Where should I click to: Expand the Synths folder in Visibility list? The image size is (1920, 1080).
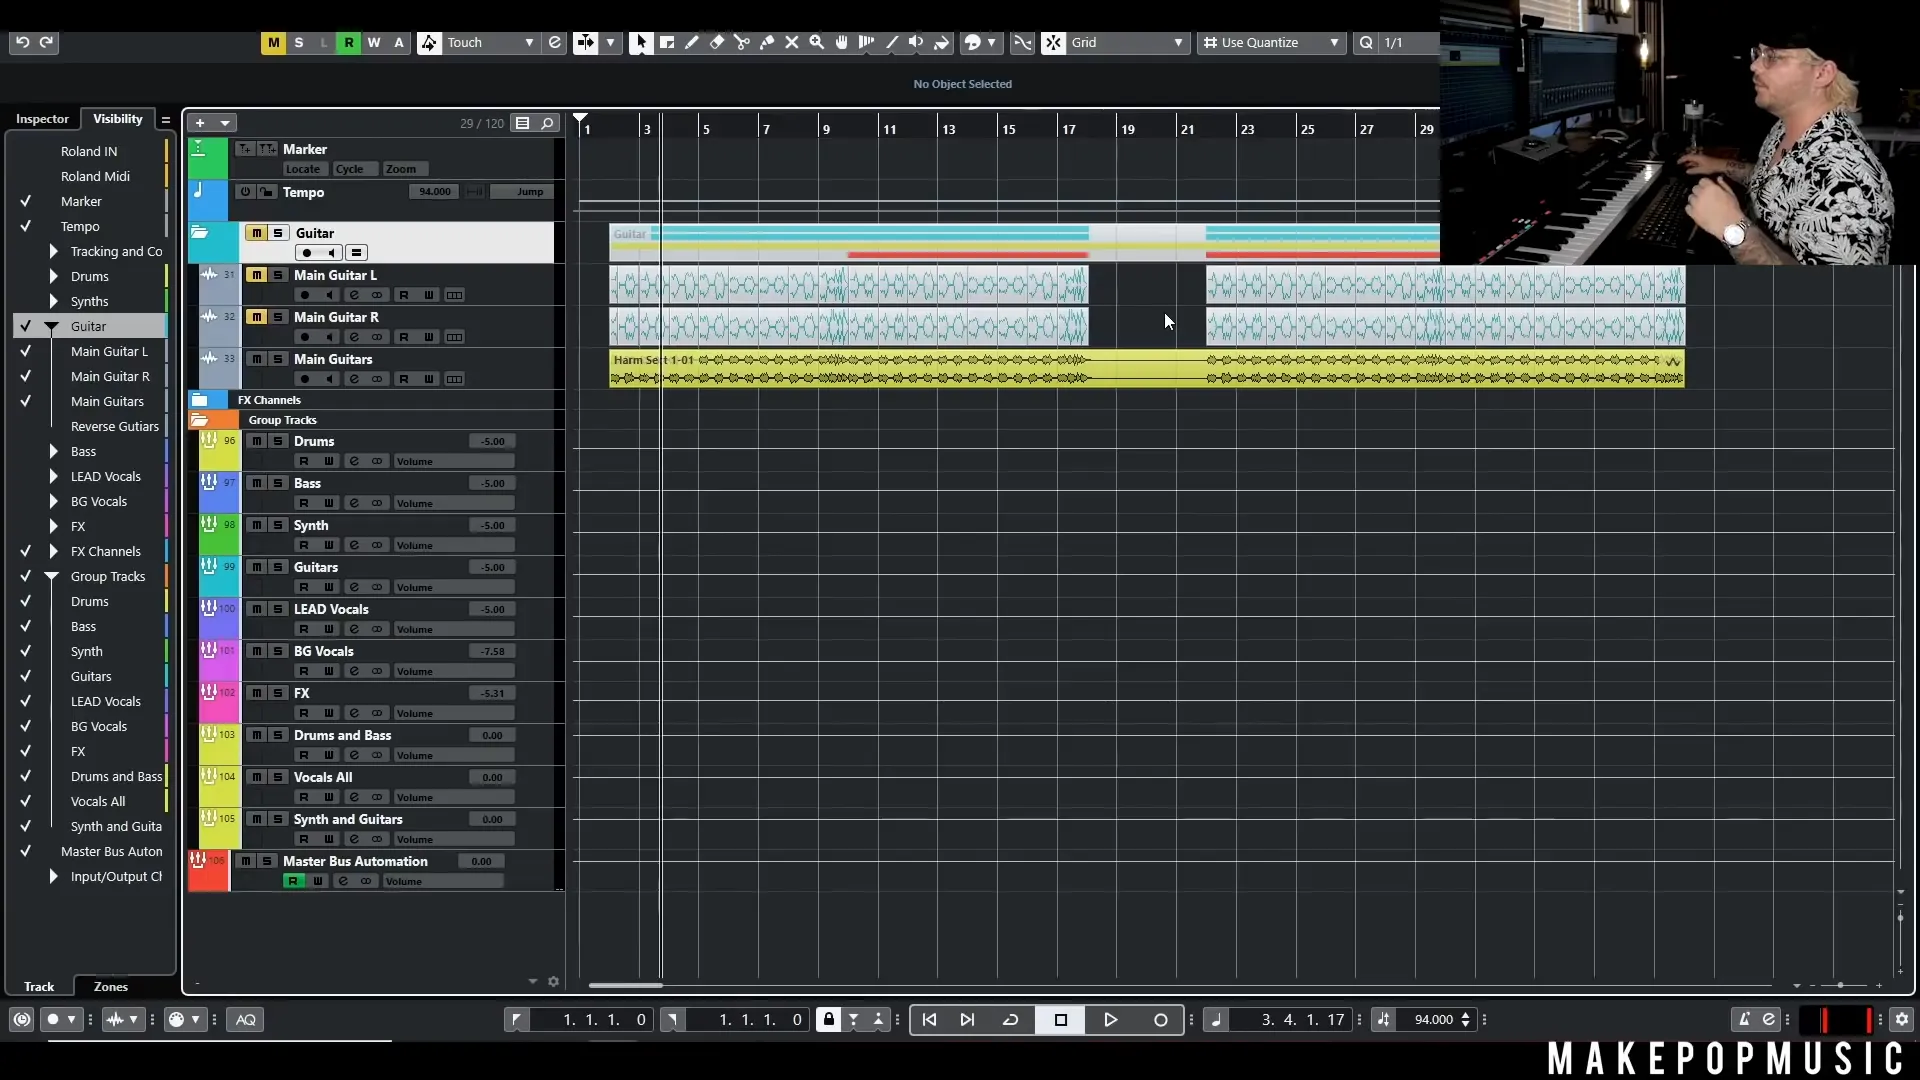(x=53, y=301)
